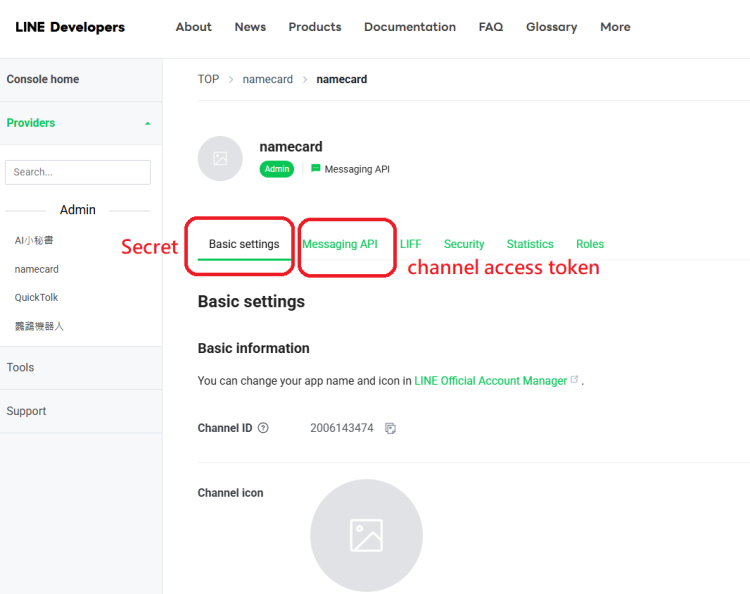Screen dimensions: 750x594
Task: Collapse the Providers section arrow
Action: point(148,124)
